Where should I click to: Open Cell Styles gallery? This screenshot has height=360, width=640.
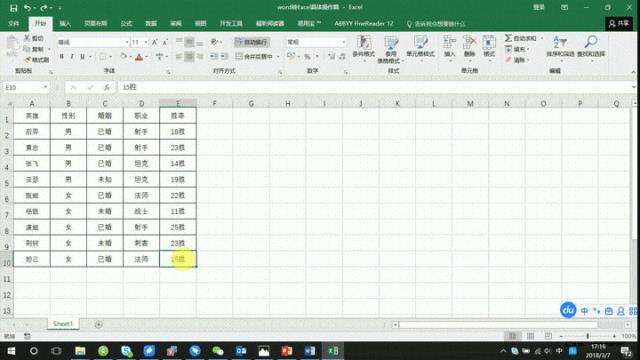pos(420,48)
